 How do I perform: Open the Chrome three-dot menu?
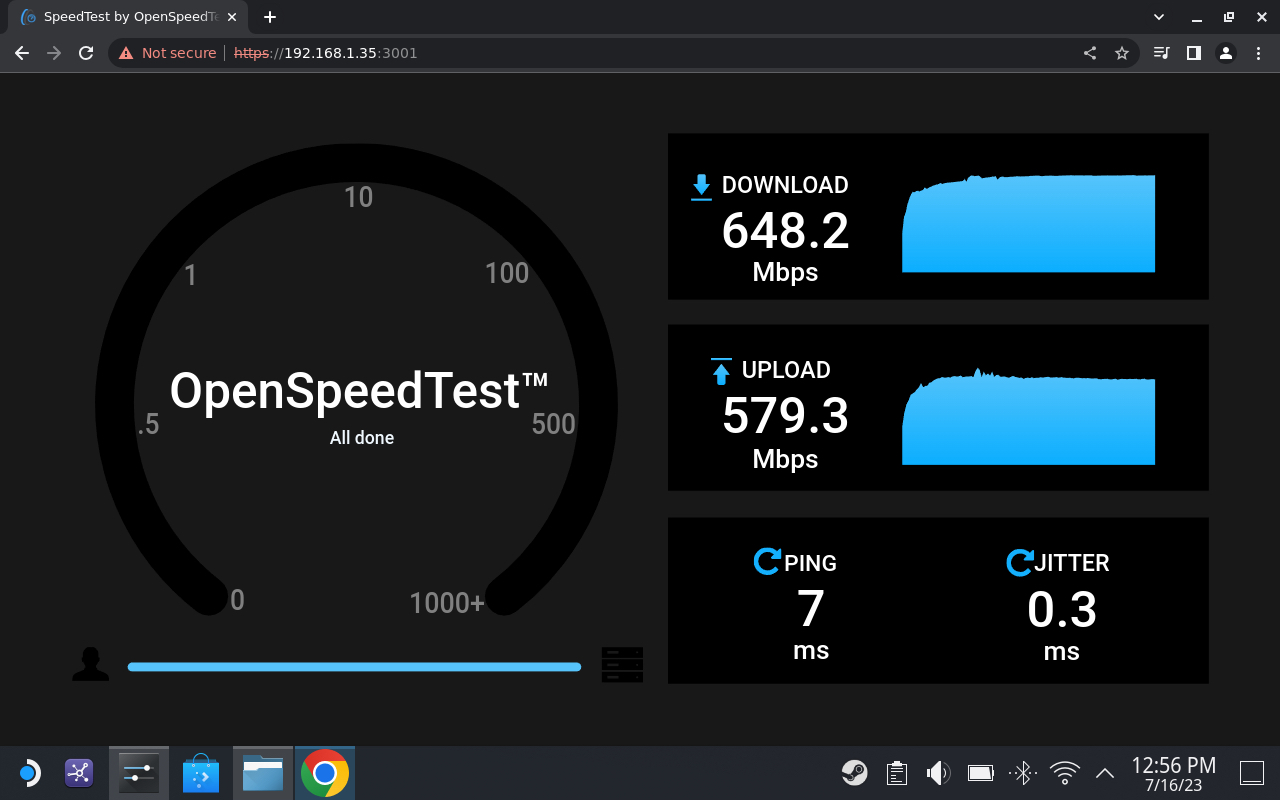point(1257,53)
